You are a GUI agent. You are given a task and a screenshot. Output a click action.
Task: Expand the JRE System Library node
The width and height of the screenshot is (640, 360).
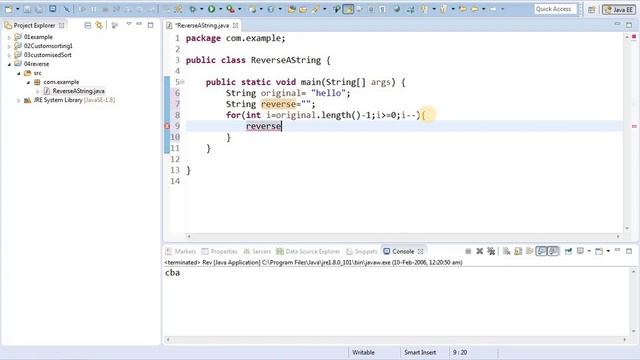coord(18,100)
